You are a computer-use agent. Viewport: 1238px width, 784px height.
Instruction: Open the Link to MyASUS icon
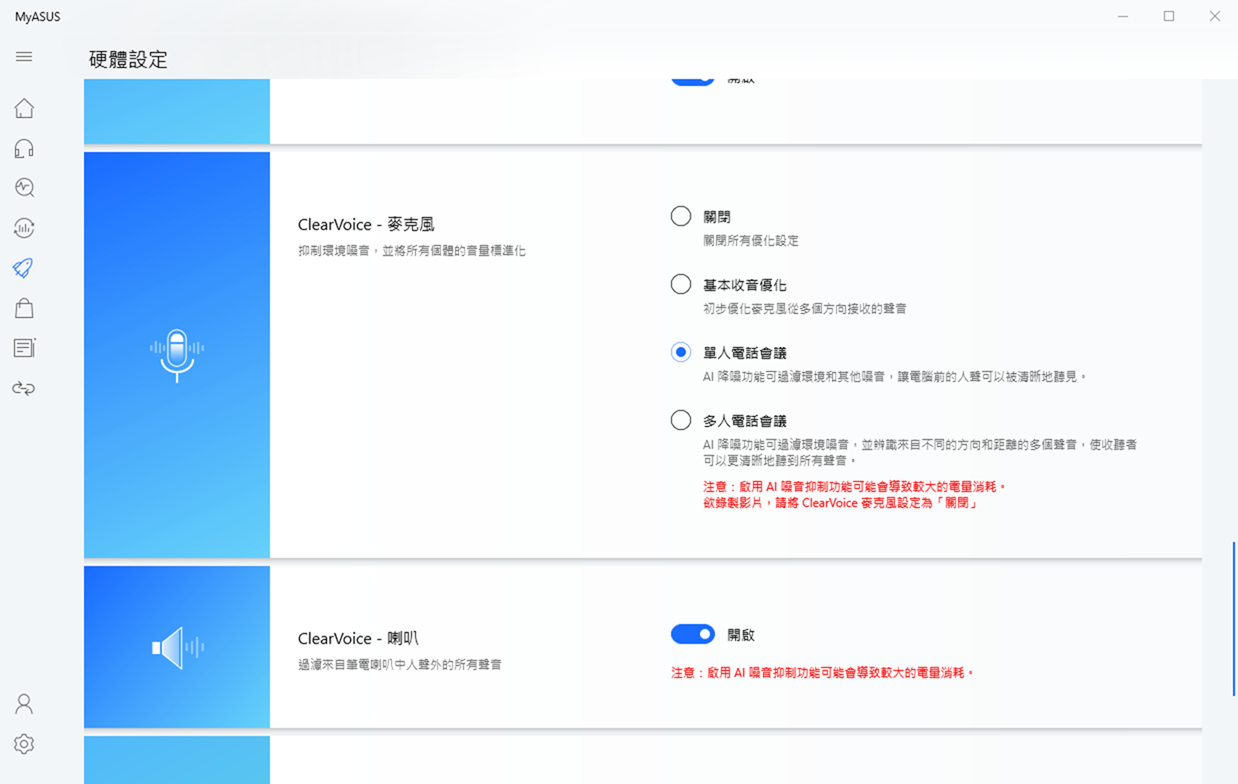click(x=24, y=388)
